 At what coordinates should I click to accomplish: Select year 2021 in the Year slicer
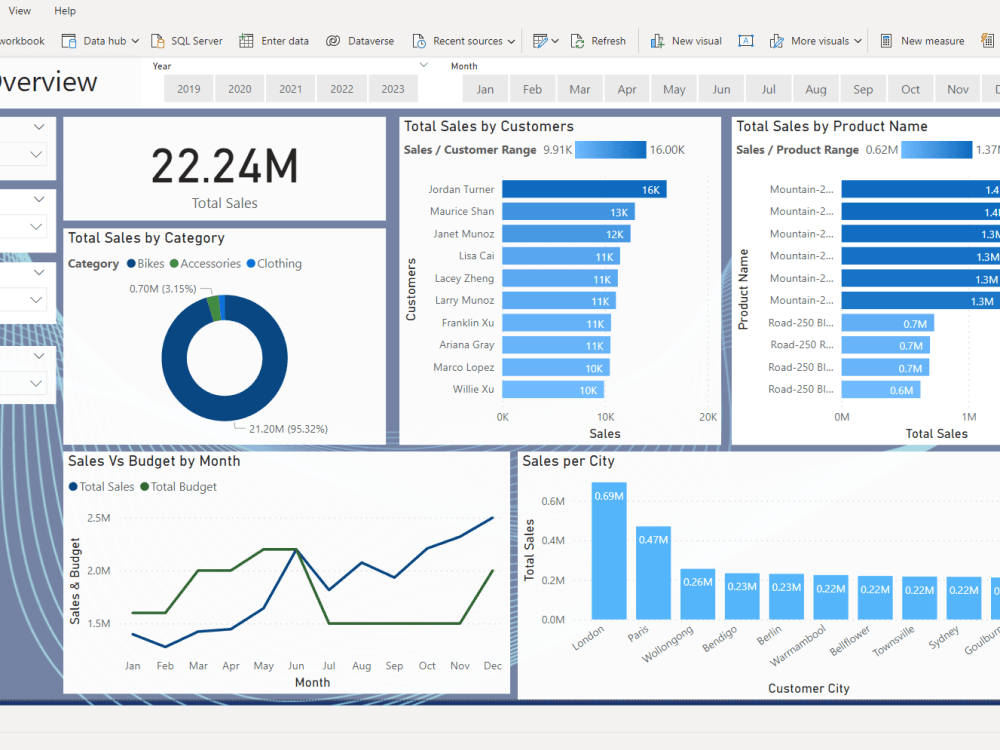290,88
